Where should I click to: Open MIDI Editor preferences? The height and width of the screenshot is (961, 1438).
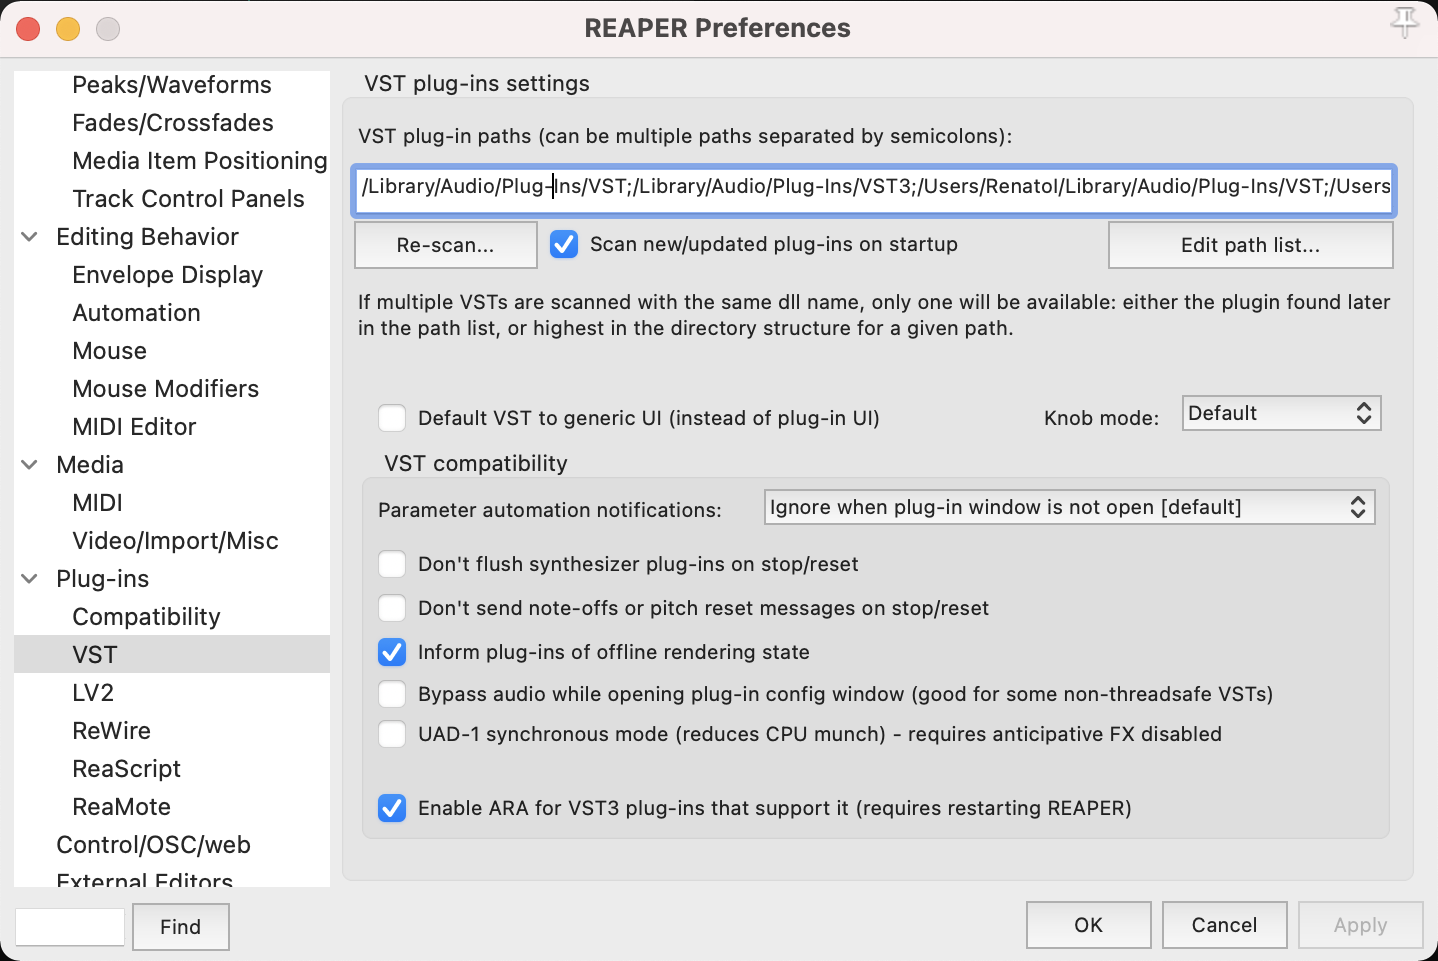[134, 427]
